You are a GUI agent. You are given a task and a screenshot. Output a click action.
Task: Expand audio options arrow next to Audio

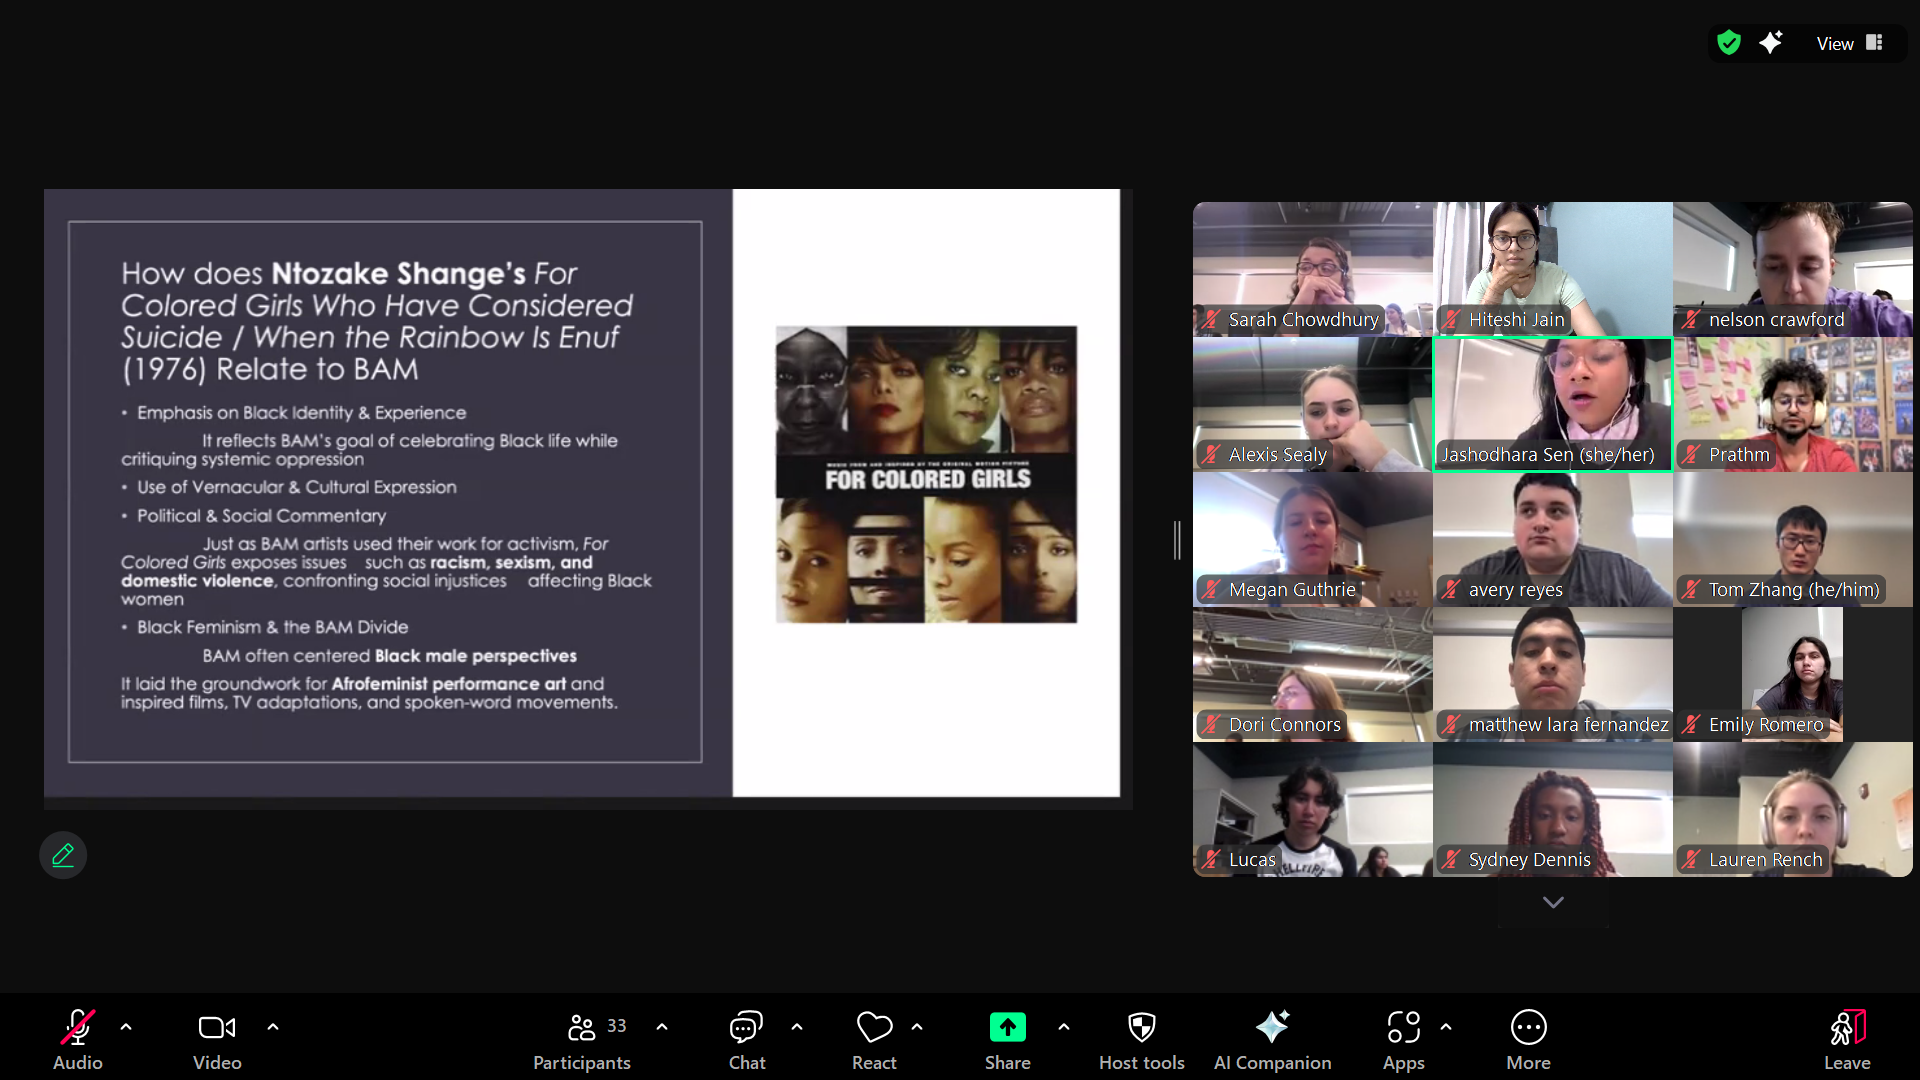coord(126,1027)
